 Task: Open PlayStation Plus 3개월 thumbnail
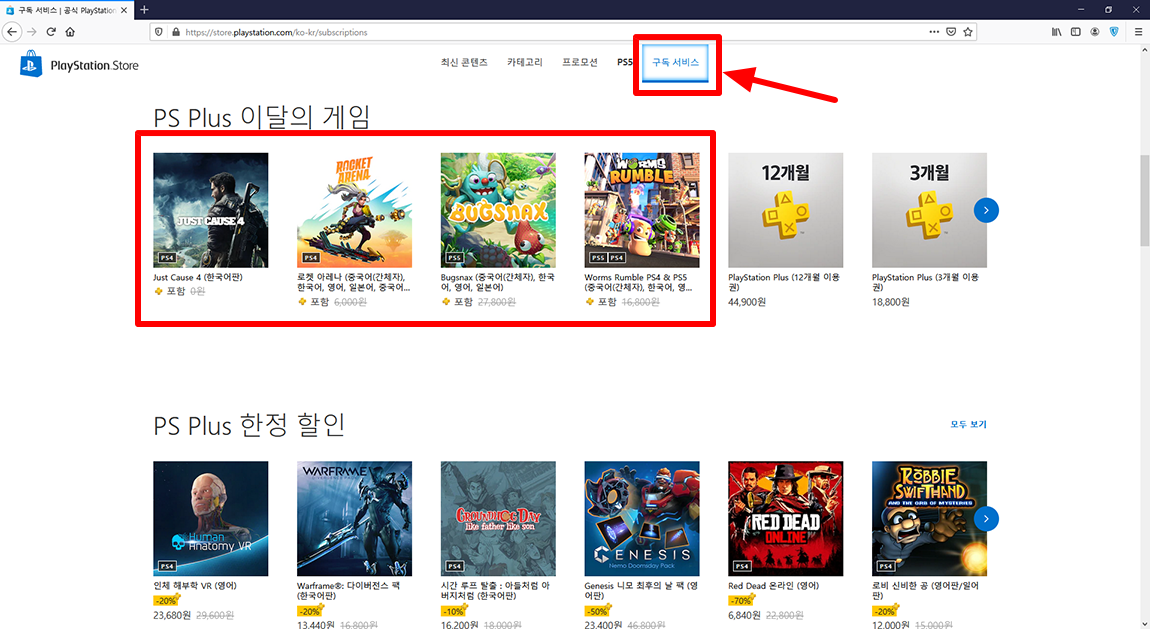pos(929,210)
